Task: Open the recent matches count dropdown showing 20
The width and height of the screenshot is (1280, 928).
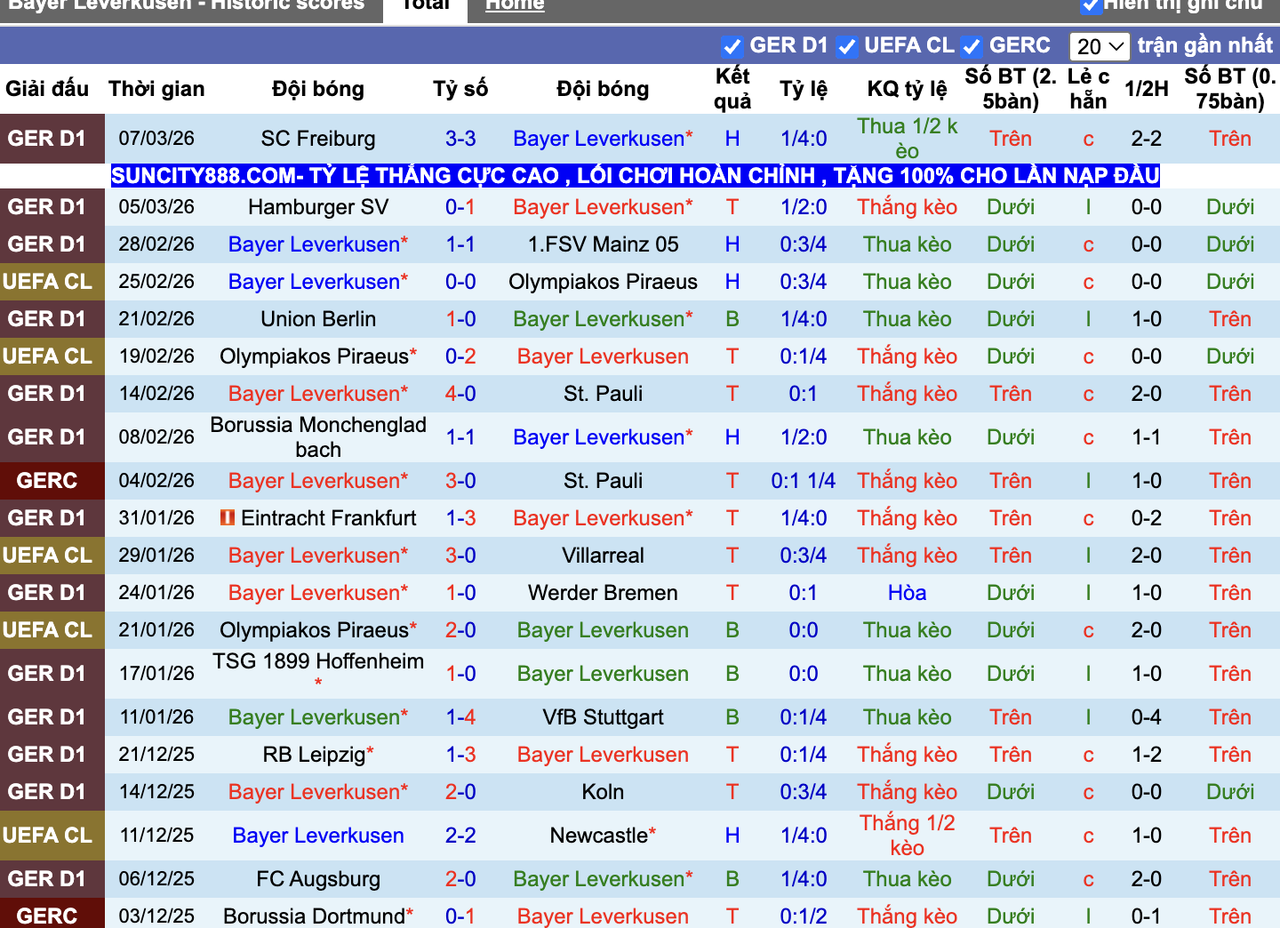Action: [x=1099, y=46]
